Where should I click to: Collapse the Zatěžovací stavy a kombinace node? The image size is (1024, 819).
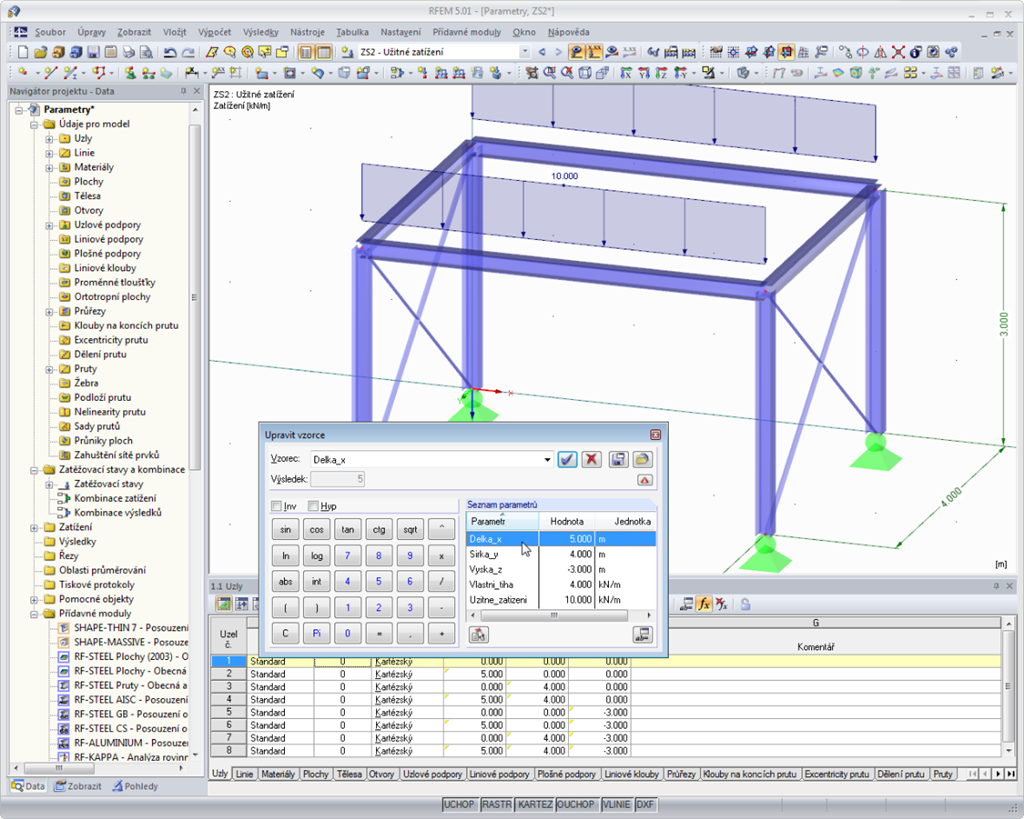coord(34,470)
